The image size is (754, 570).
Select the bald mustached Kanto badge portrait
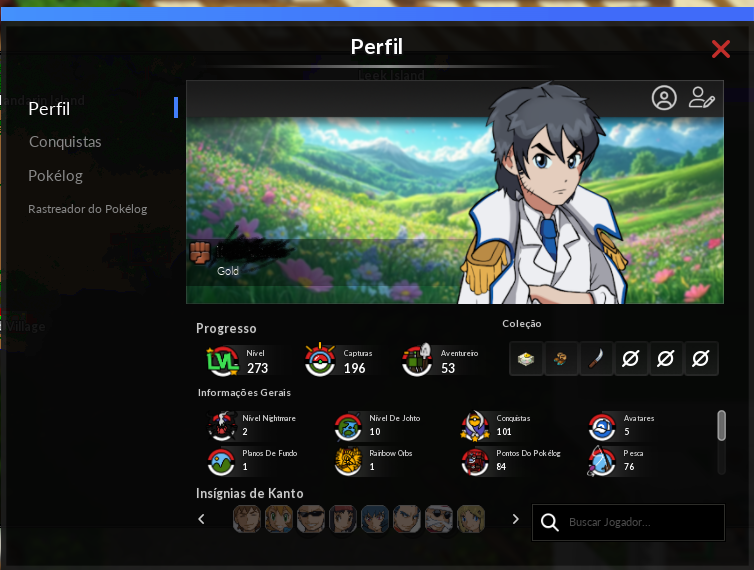point(439,519)
